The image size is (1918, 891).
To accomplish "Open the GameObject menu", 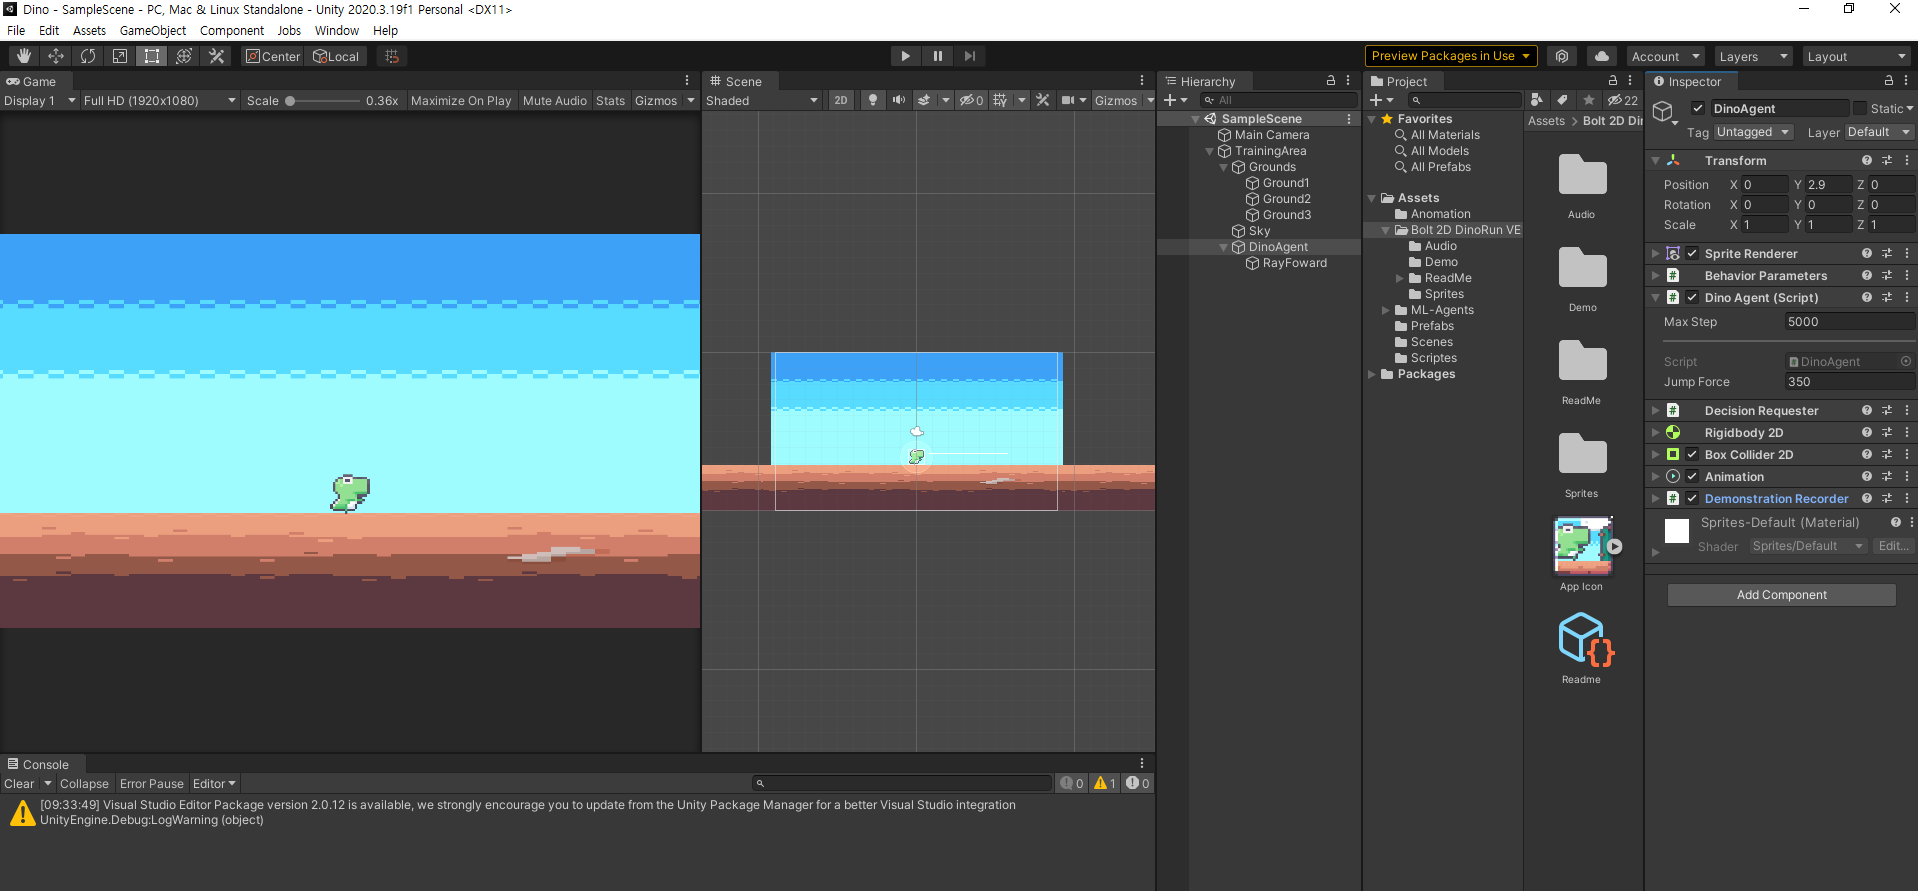I will [153, 31].
